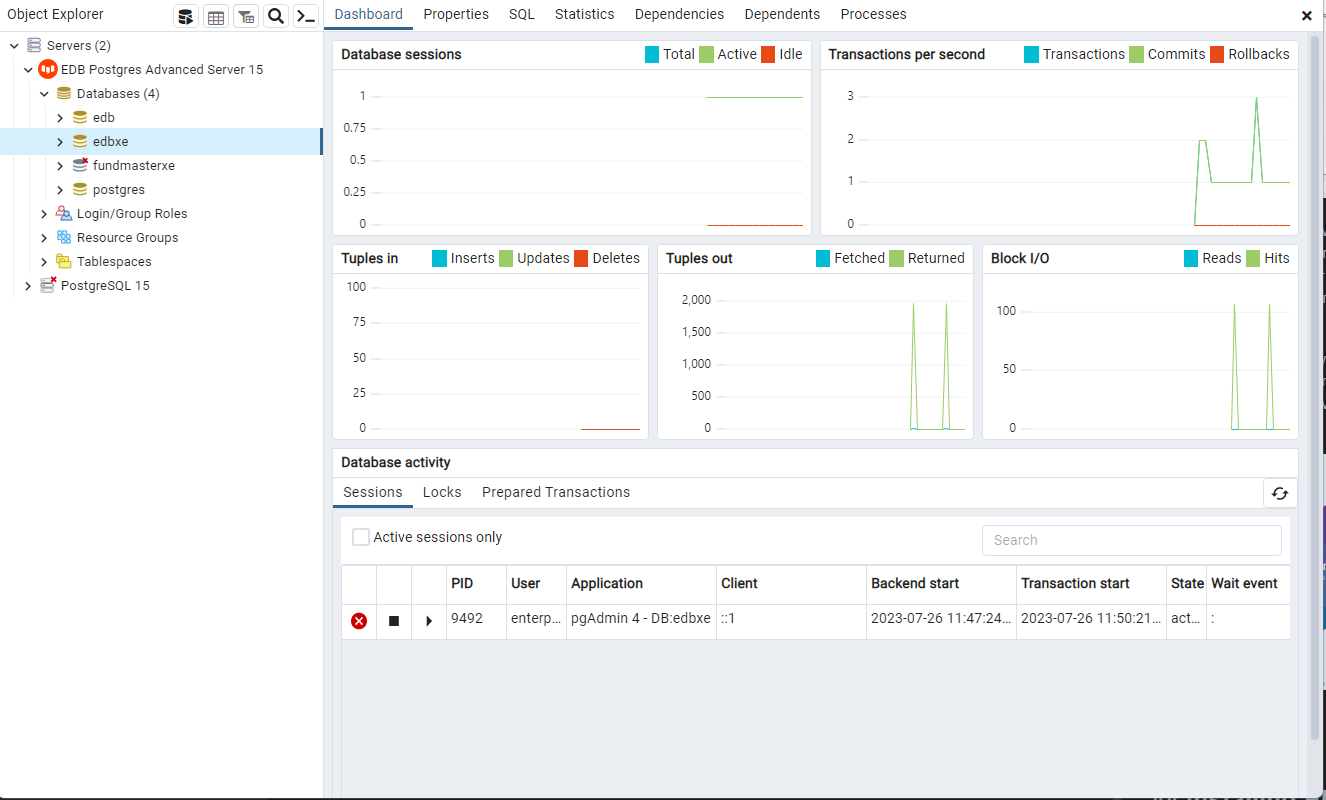Cancel active query using black square icon
This screenshot has width=1326, height=800.
coord(394,621)
